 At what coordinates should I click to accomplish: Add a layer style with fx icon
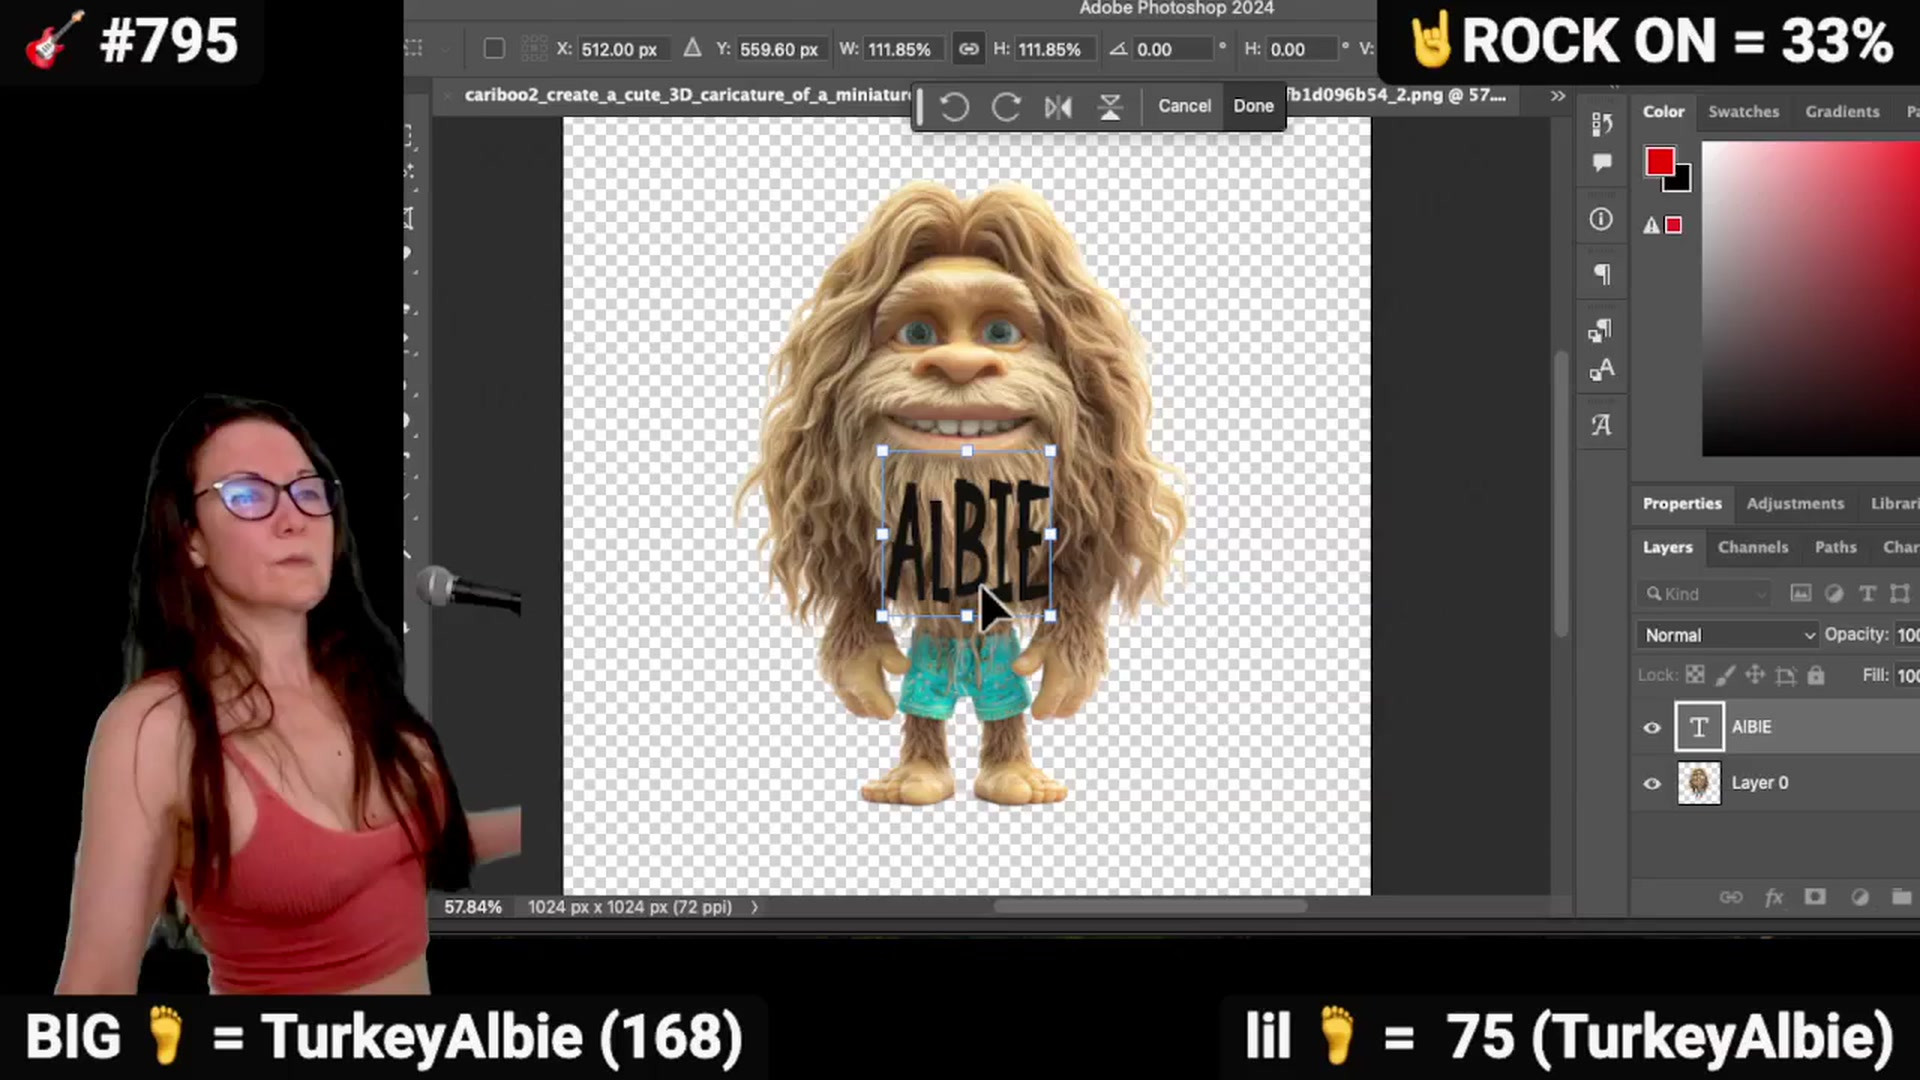click(1774, 897)
